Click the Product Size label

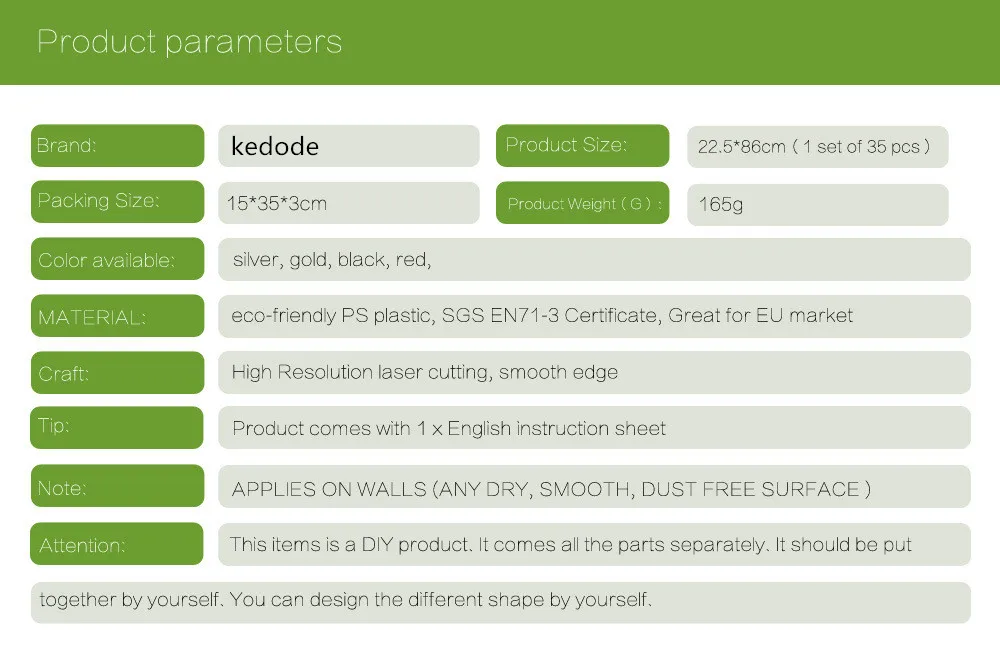[x=582, y=145]
